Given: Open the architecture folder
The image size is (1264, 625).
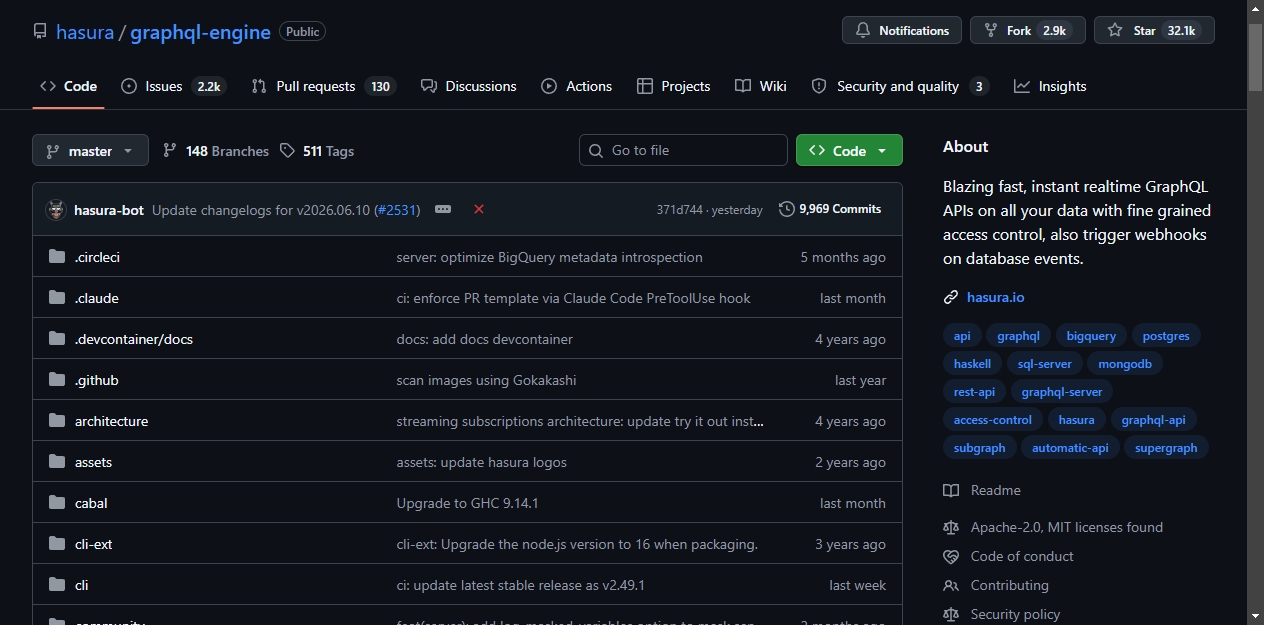Looking at the screenshot, I should (111, 421).
